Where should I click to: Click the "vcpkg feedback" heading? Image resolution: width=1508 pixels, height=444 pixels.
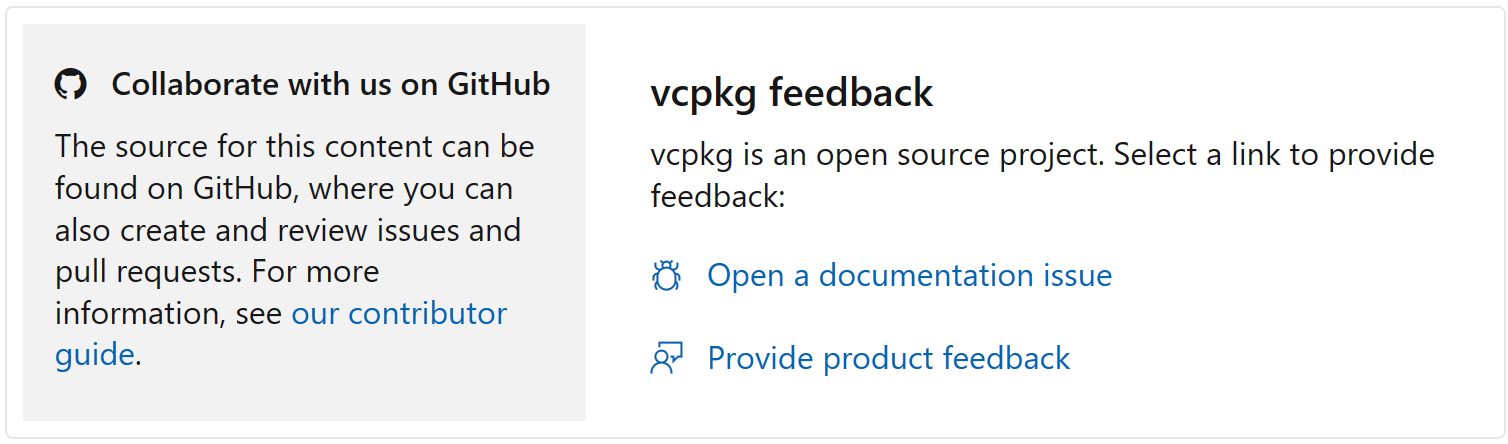[x=791, y=93]
